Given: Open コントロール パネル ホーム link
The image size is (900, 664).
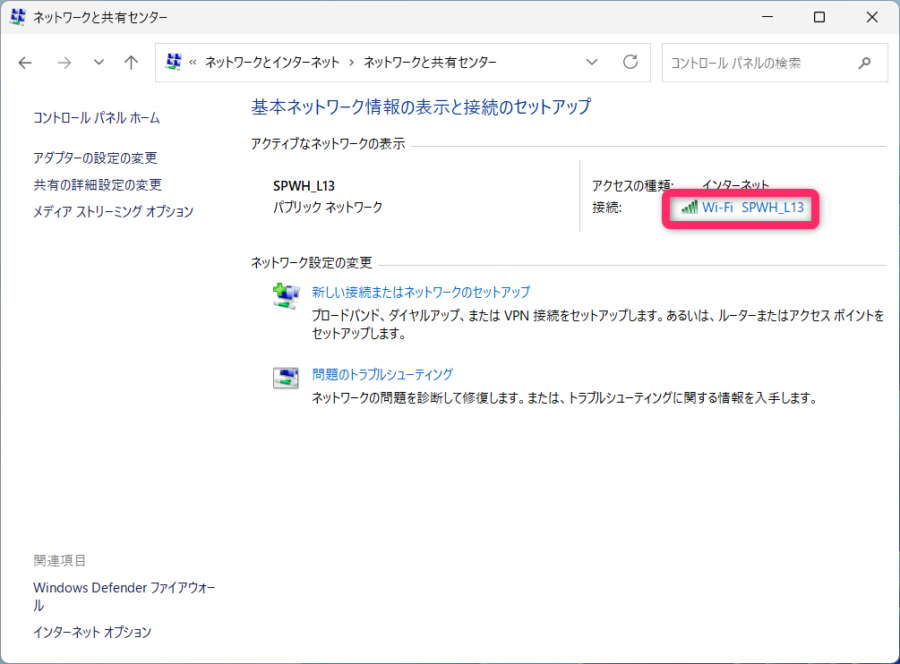Looking at the screenshot, I should click(x=96, y=118).
